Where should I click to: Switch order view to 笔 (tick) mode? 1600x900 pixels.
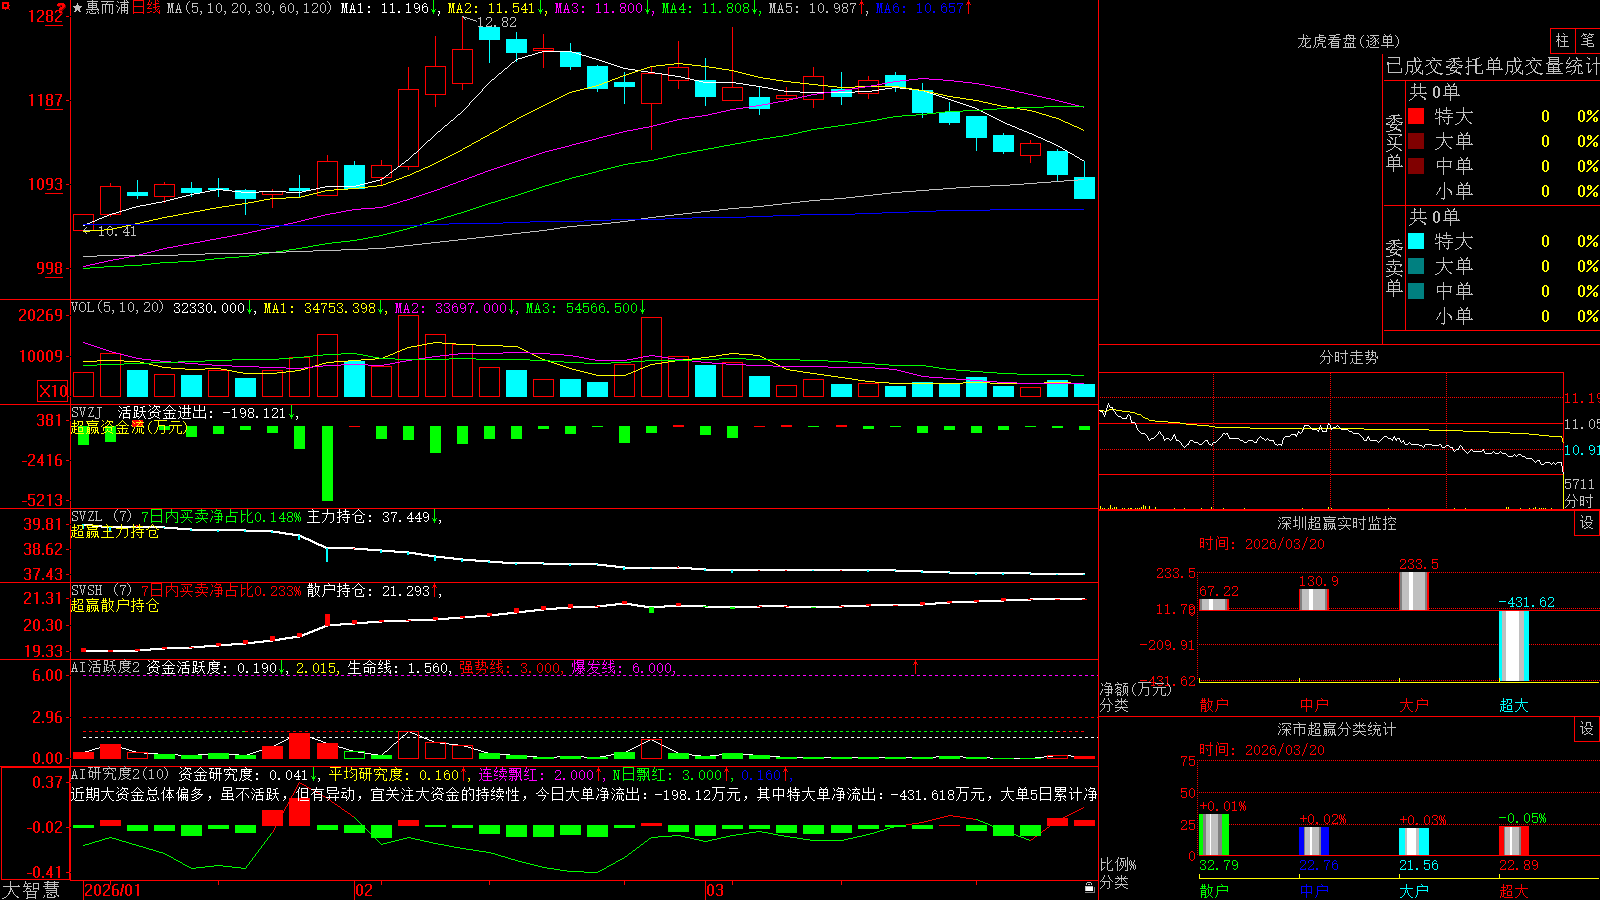pyautogui.click(x=1587, y=41)
